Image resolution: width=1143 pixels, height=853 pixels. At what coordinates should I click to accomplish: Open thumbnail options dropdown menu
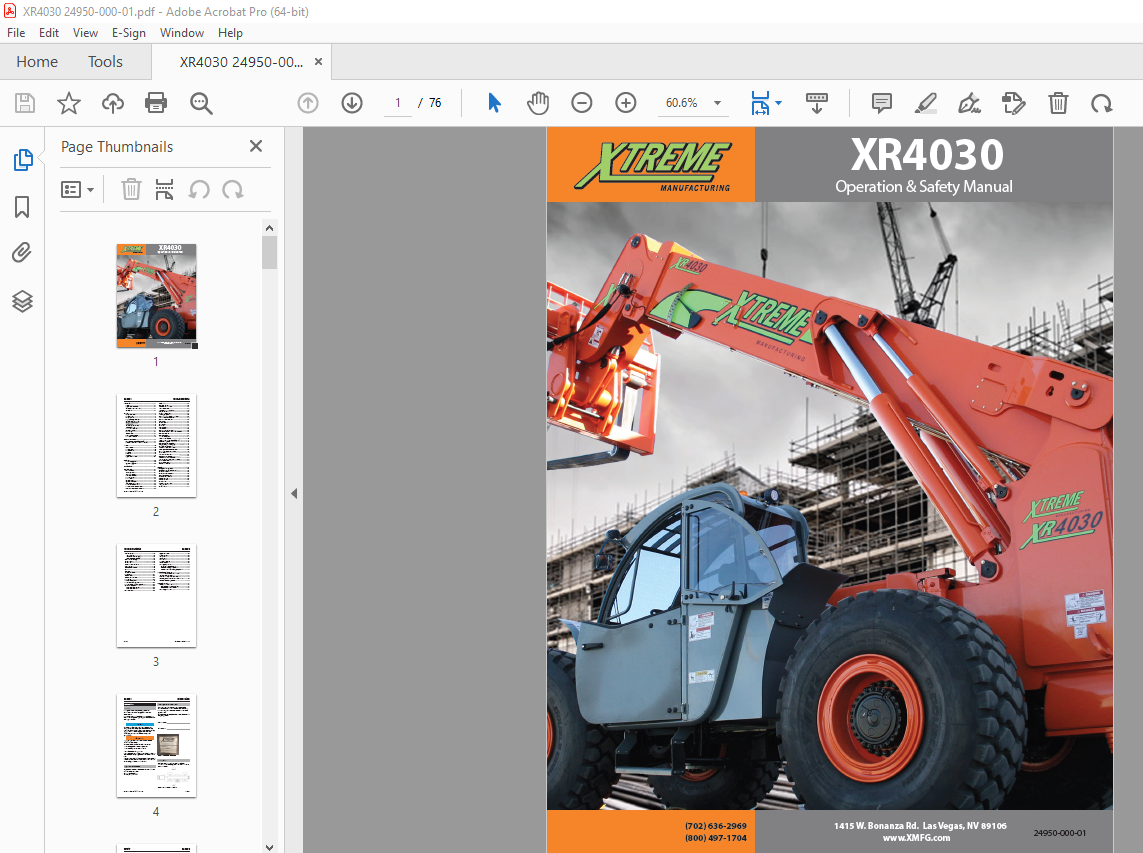click(x=77, y=190)
